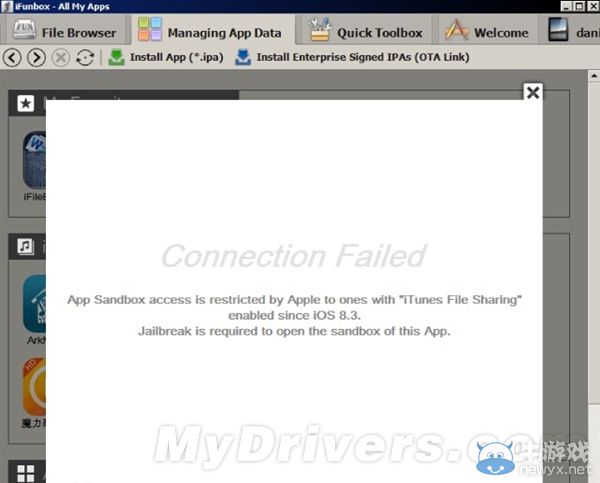Viewport: 600px width, 483px height.
Task: Select the iPad device tab
Action: 570,31
